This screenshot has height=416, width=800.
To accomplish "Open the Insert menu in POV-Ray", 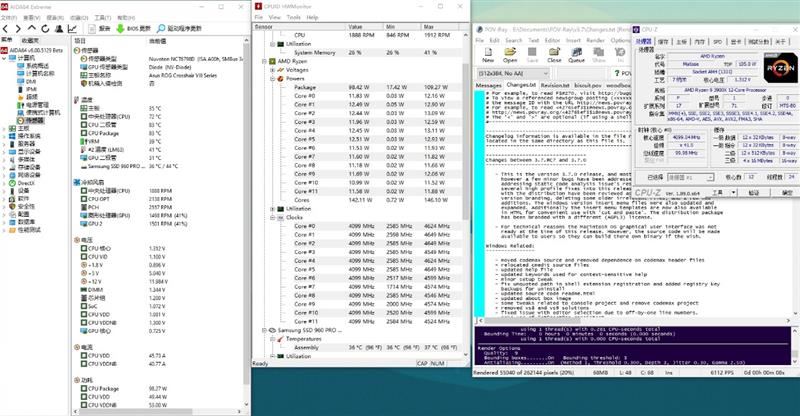I will [x=573, y=40].
